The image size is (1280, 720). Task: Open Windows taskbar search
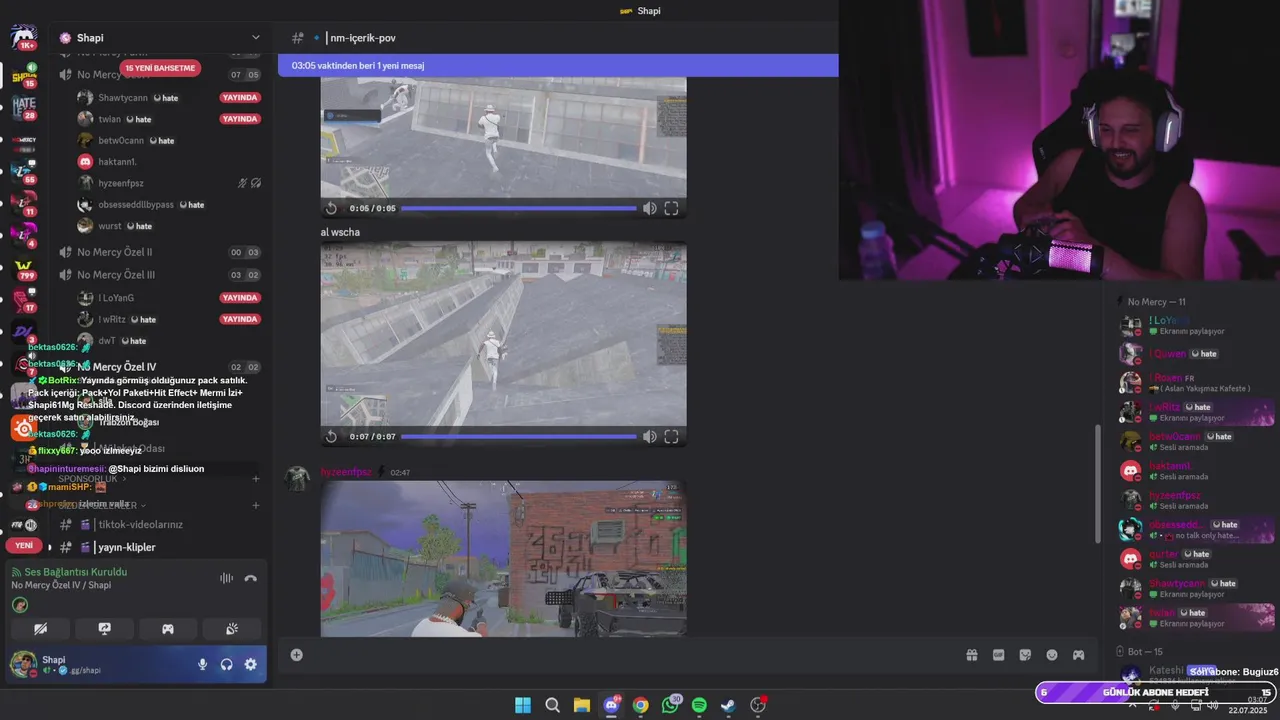click(552, 705)
